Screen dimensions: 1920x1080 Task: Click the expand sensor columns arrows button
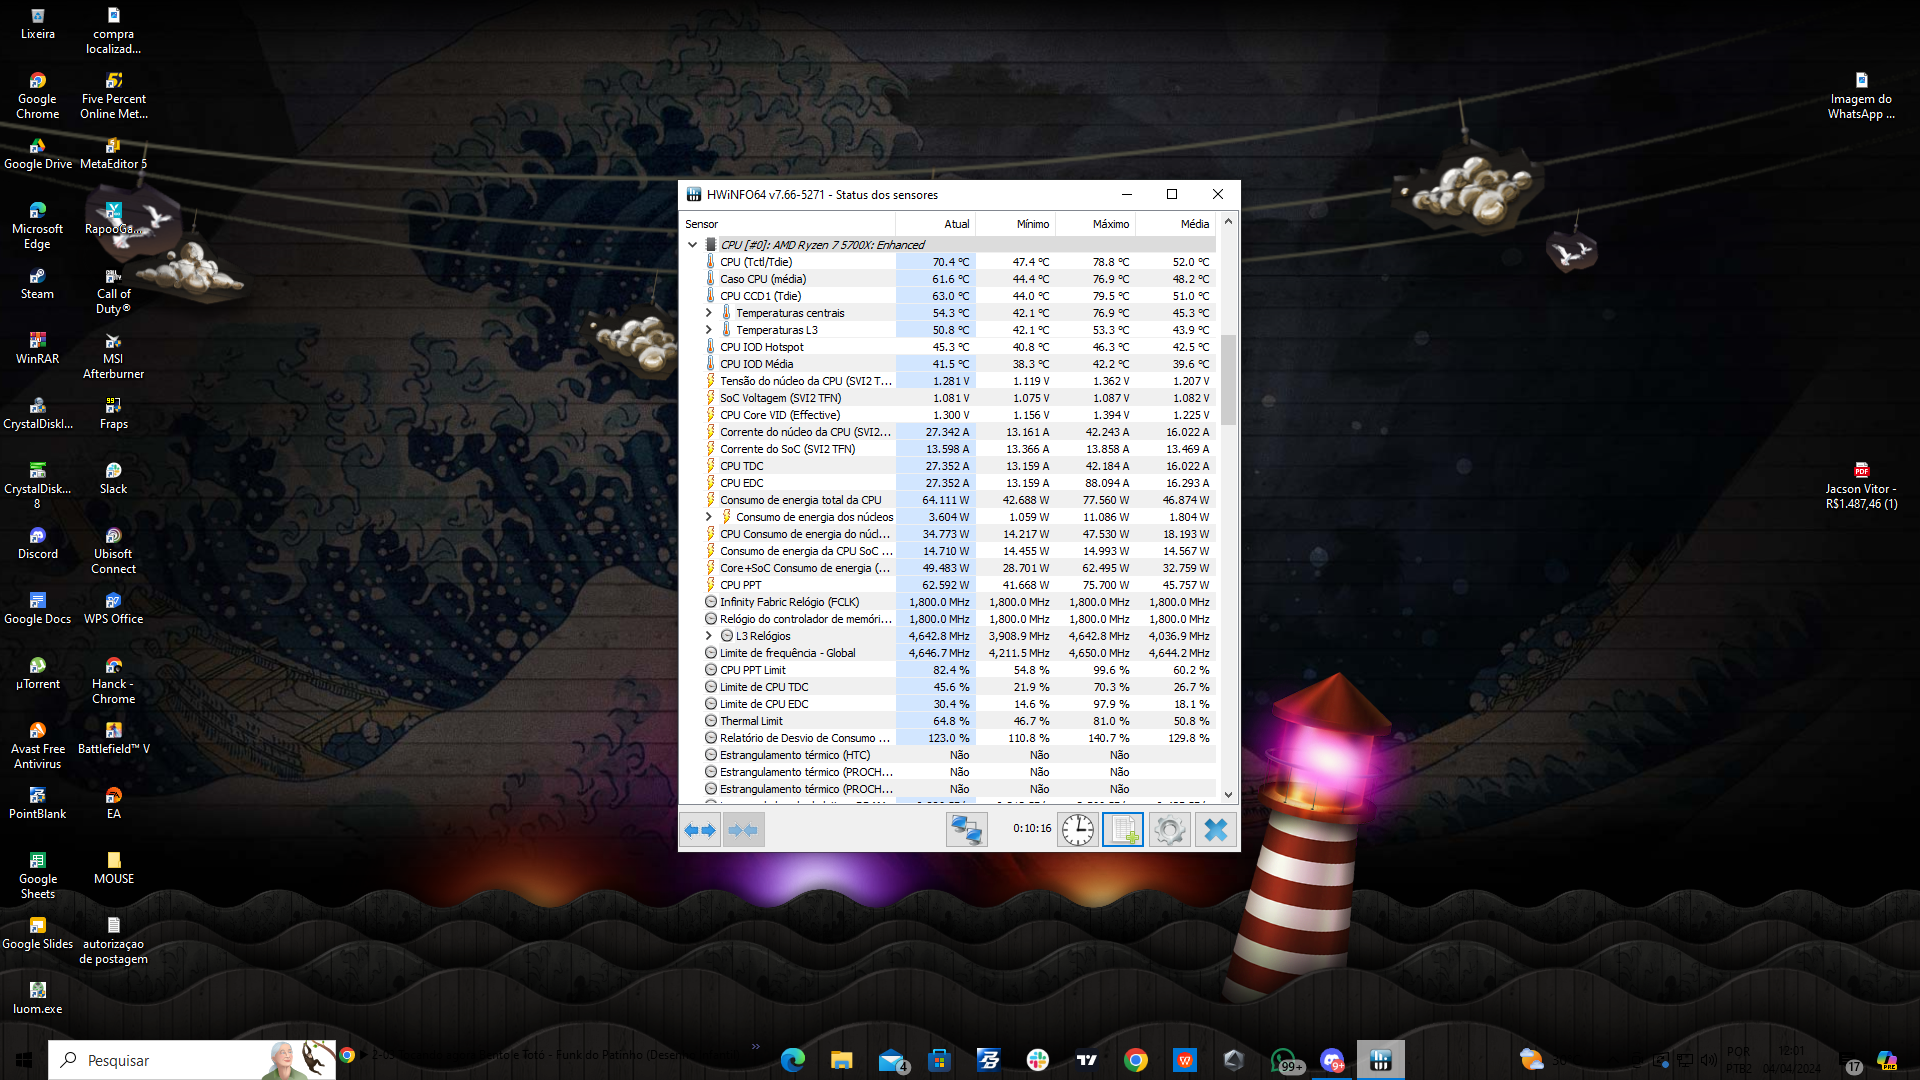pyautogui.click(x=700, y=830)
